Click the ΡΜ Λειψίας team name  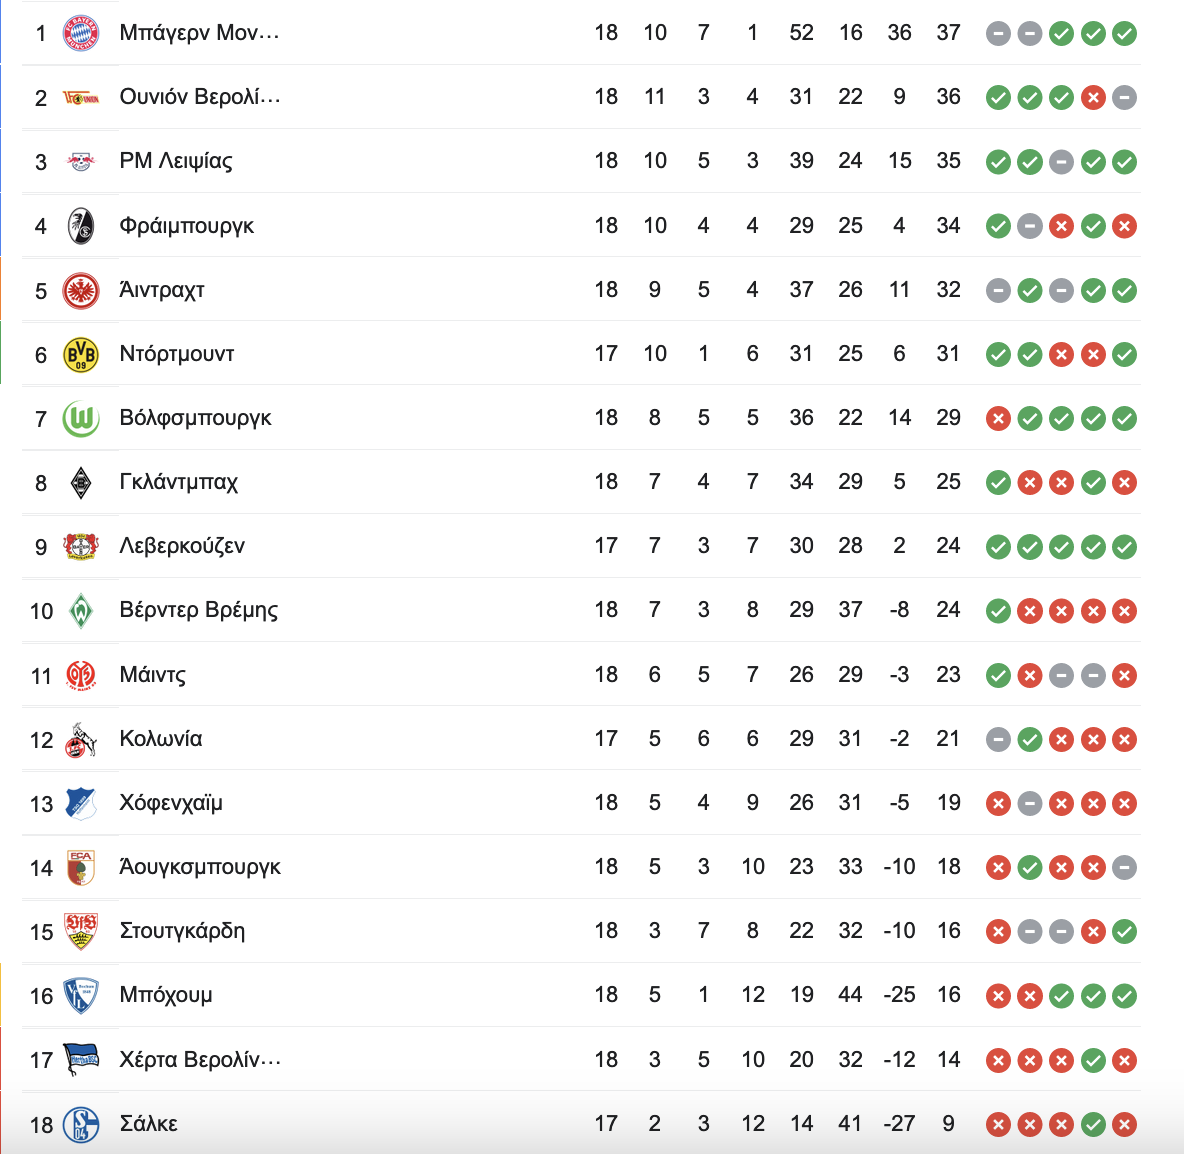[x=176, y=161]
